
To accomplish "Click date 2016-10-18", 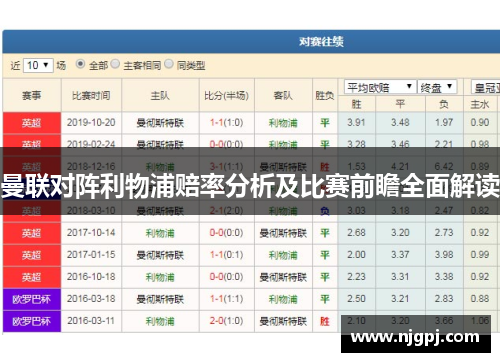I will [x=91, y=277].
